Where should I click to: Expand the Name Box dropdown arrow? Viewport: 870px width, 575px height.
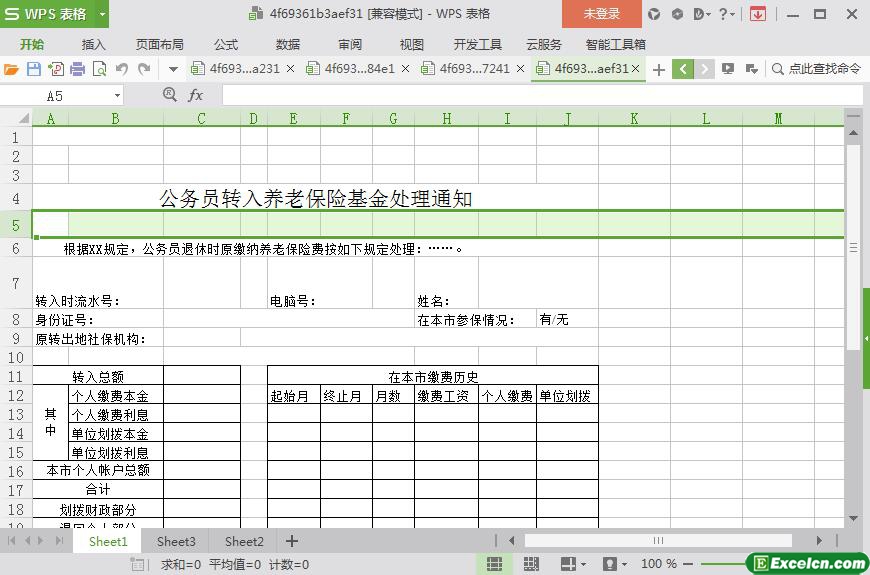(x=117, y=96)
